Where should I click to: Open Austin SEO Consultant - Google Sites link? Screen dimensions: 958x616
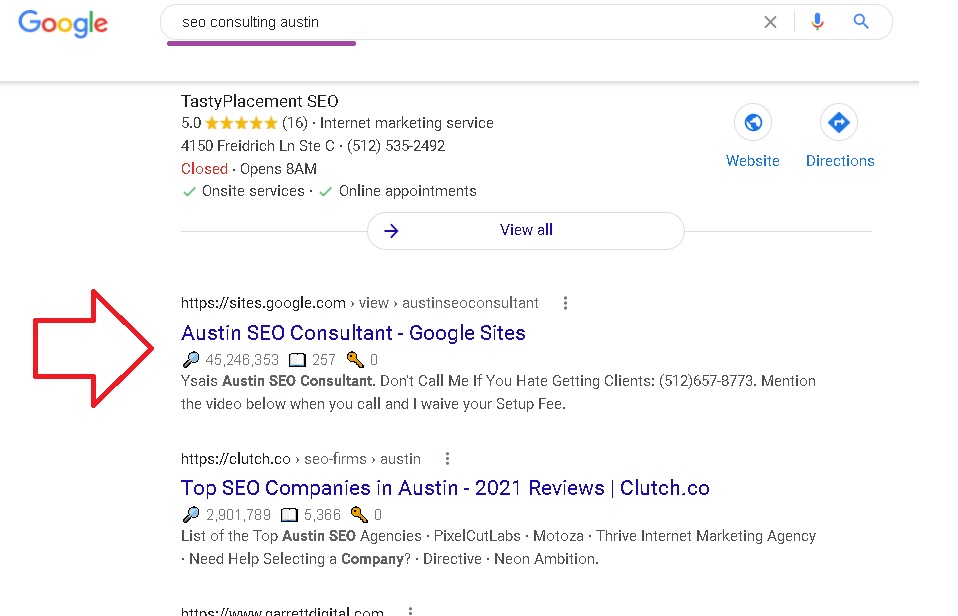pyautogui.click(x=353, y=333)
